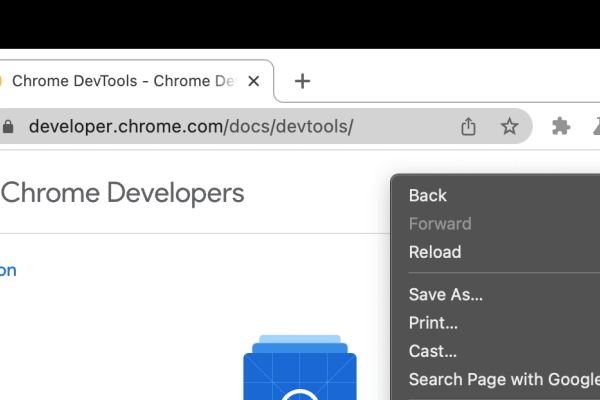The height and width of the screenshot is (400, 600).
Task: Open the Extensions puzzle icon
Action: pyautogui.click(x=561, y=126)
